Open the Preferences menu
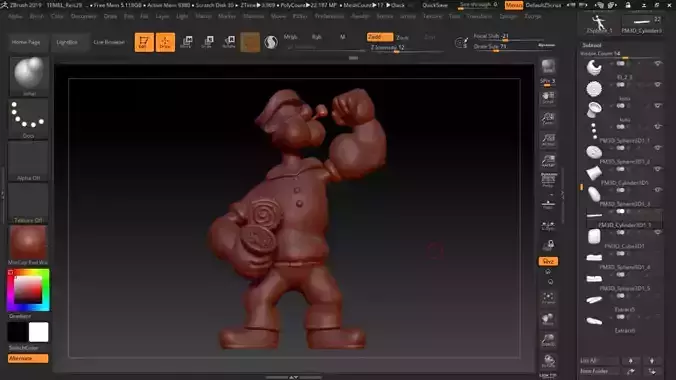The height and width of the screenshot is (380, 676). pyautogui.click(x=329, y=16)
